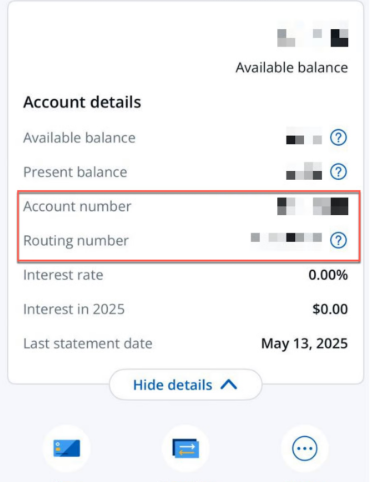Click the Last statement date label
This screenshot has height=482, width=376.
[88, 344]
